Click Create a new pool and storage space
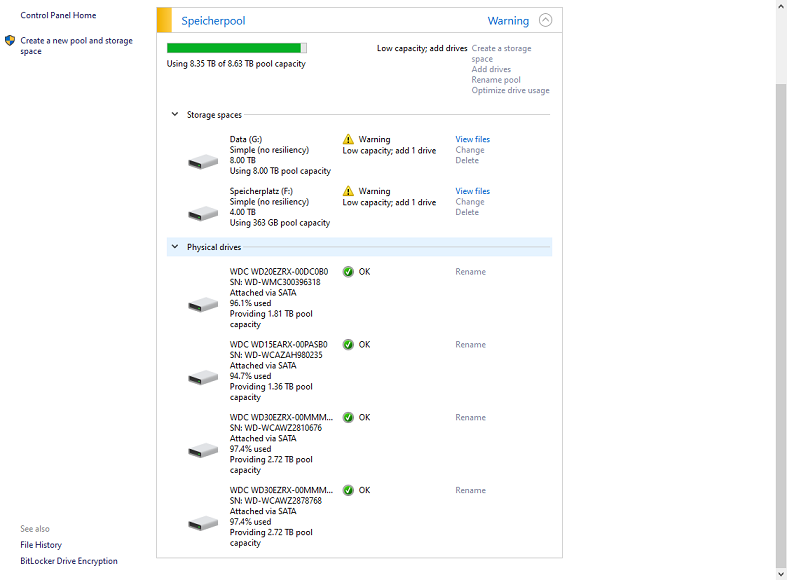Image resolution: width=787 pixels, height=580 pixels. pos(76,46)
